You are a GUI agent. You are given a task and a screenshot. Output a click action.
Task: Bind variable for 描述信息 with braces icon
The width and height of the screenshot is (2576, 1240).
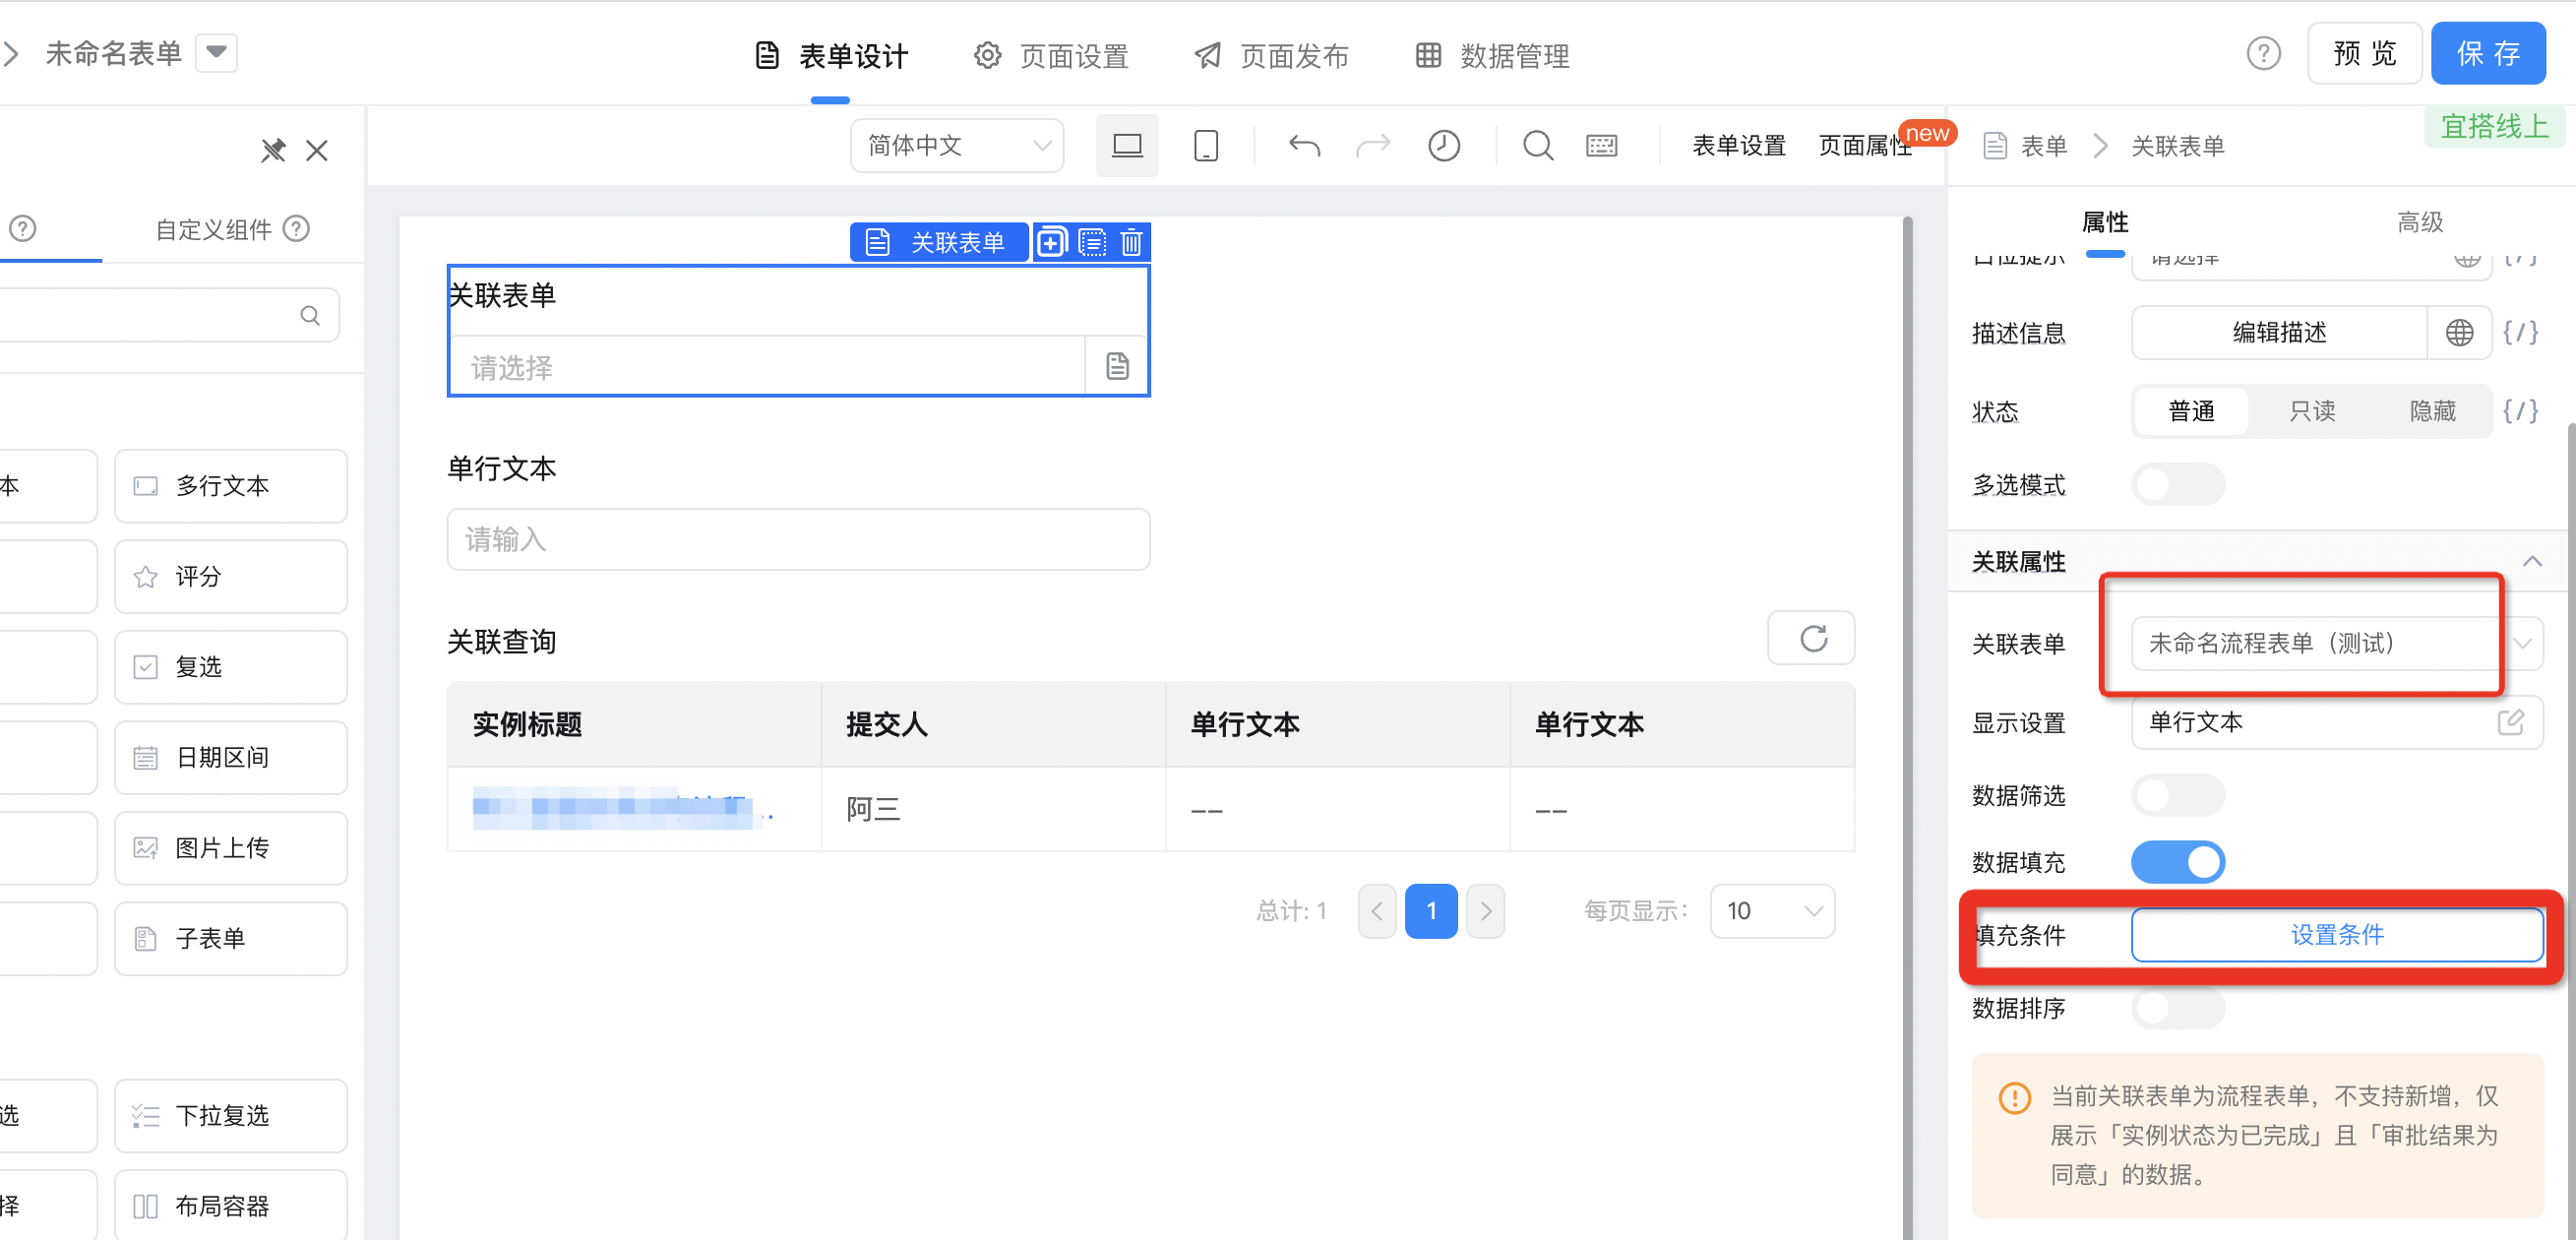click(x=2521, y=333)
